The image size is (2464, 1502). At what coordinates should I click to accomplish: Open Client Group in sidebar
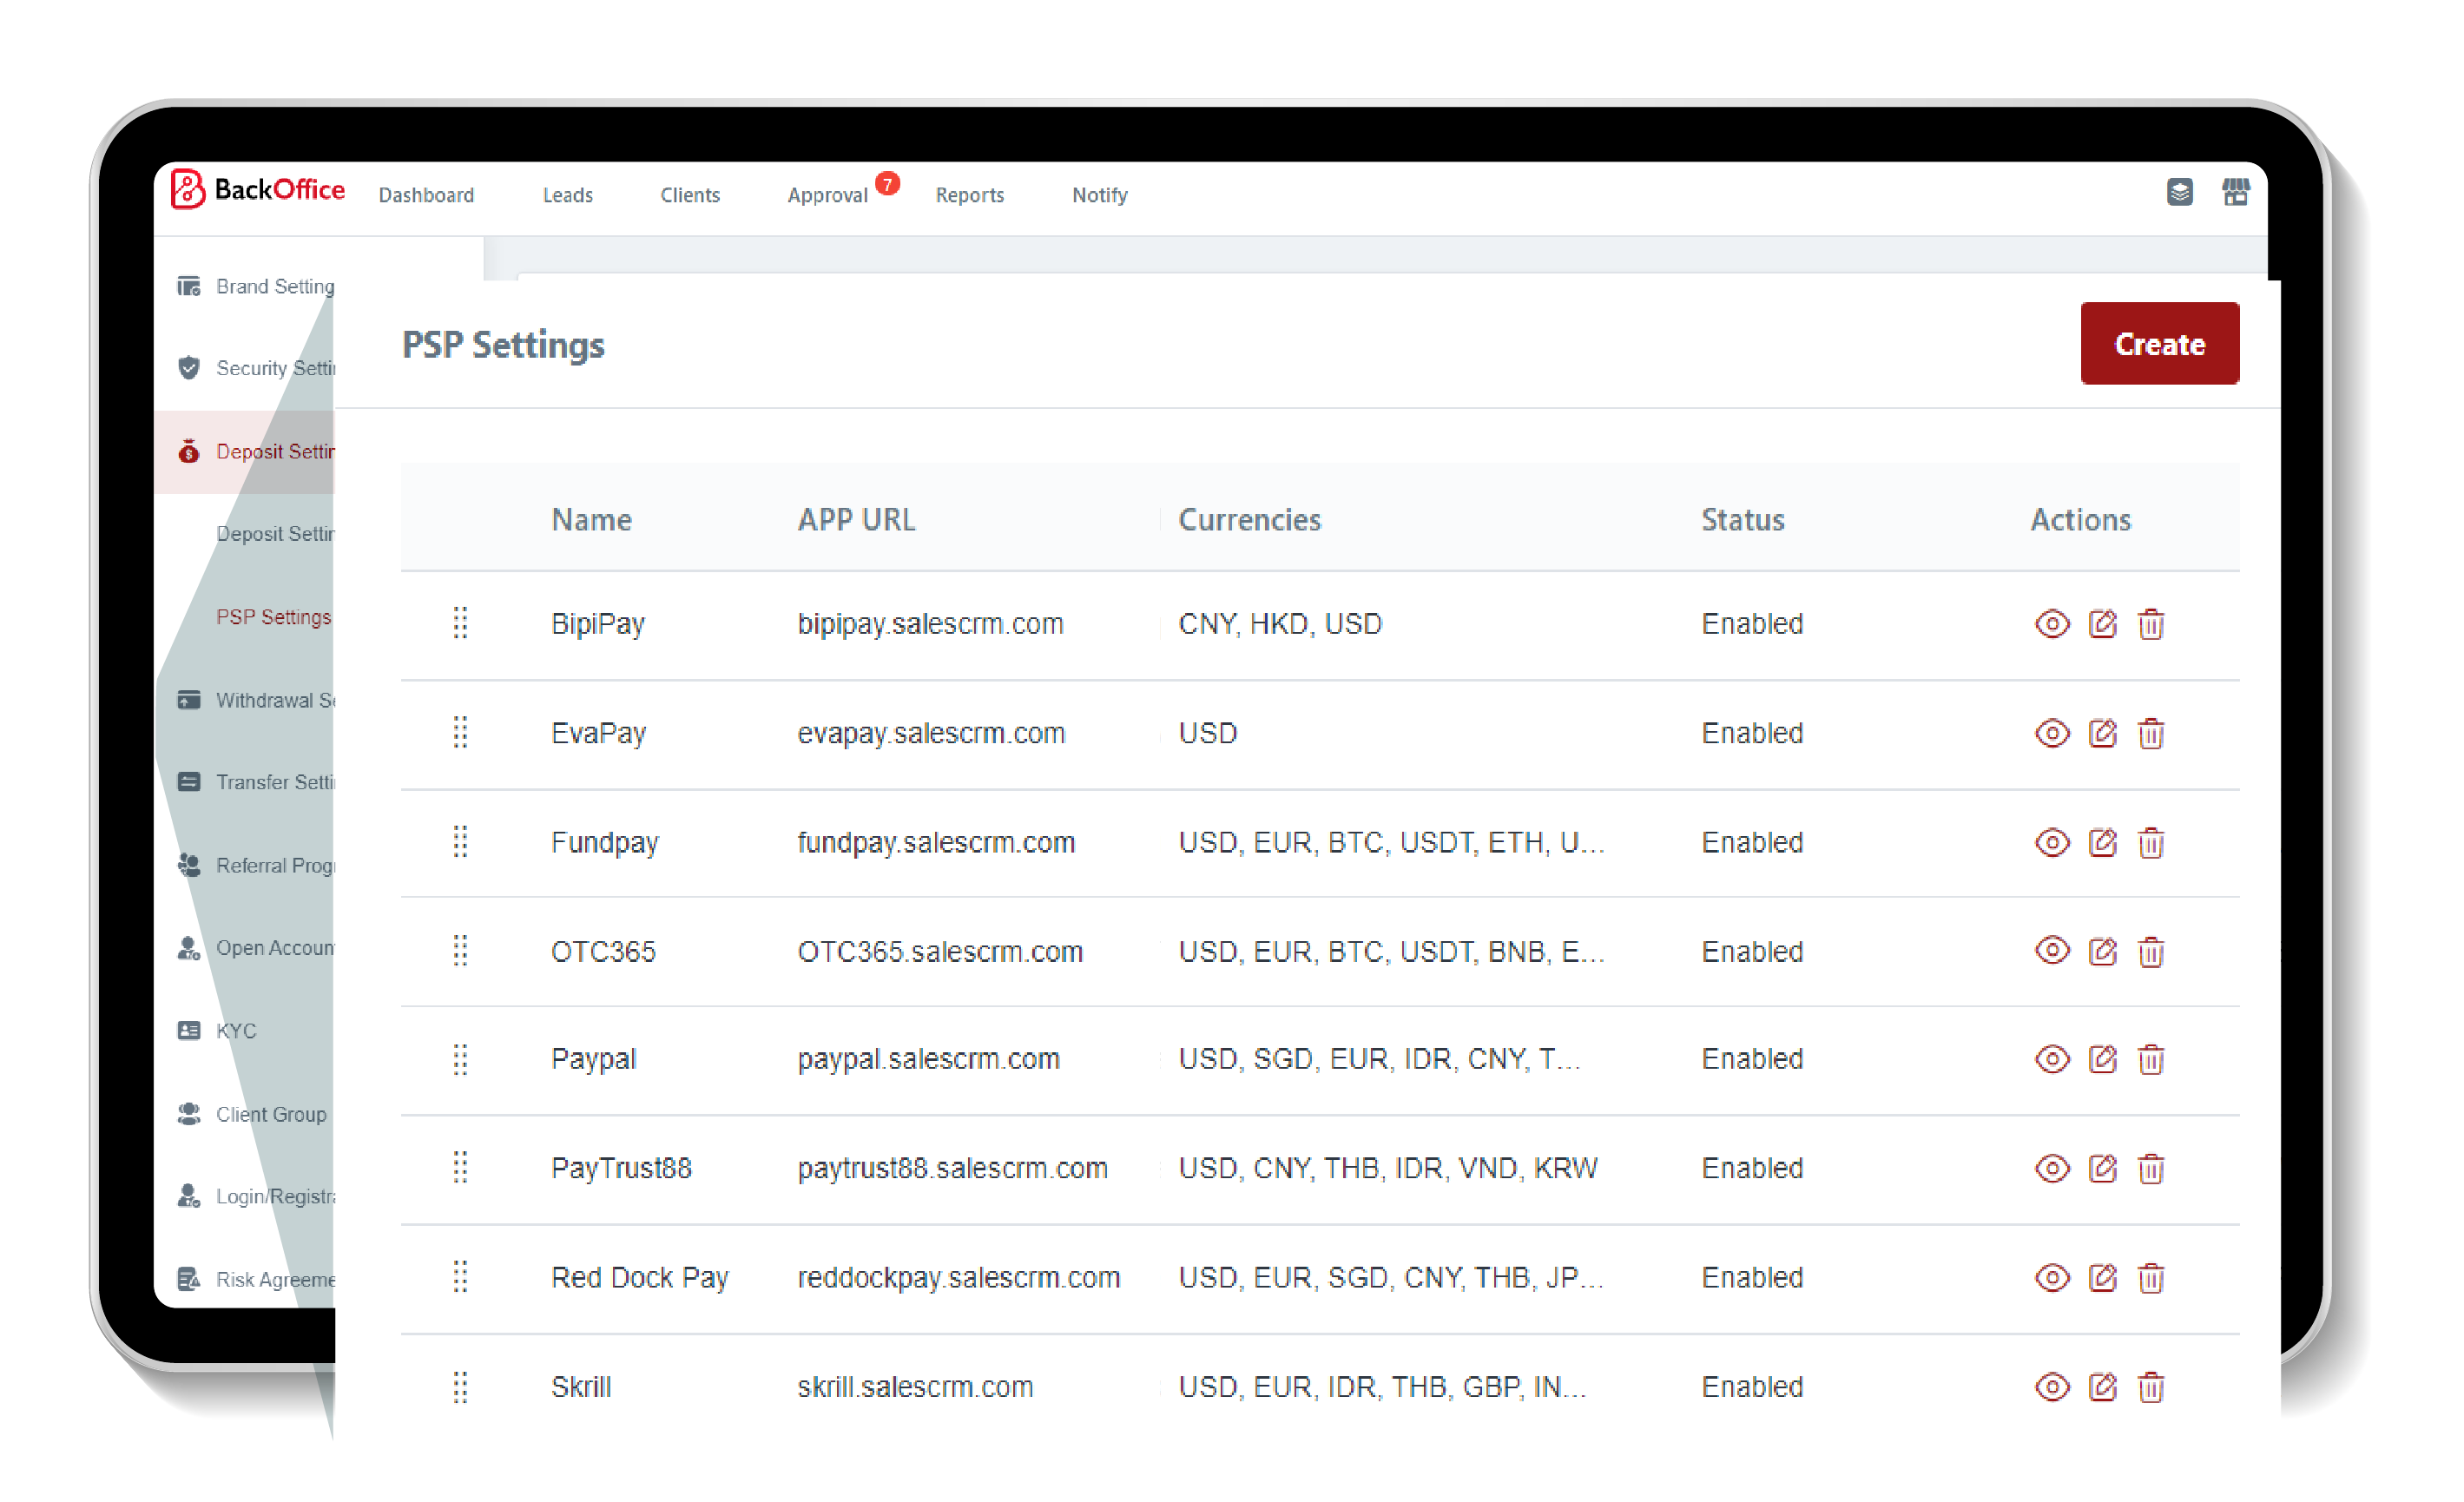[x=252, y=1113]
